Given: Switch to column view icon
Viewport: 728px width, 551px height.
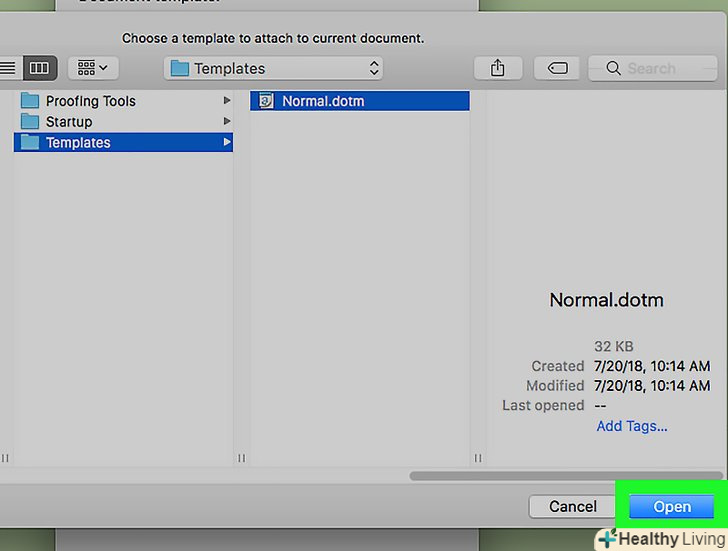Looking at the screenshot, I should [39, 68].
